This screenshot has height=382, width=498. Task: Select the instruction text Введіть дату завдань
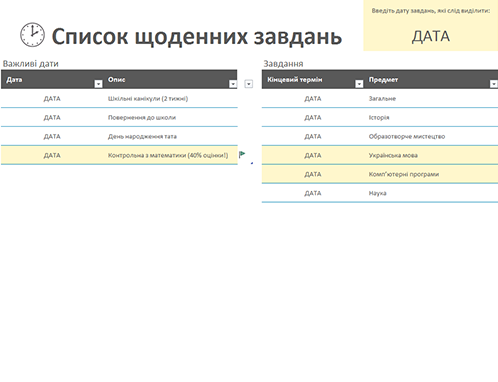431,11
